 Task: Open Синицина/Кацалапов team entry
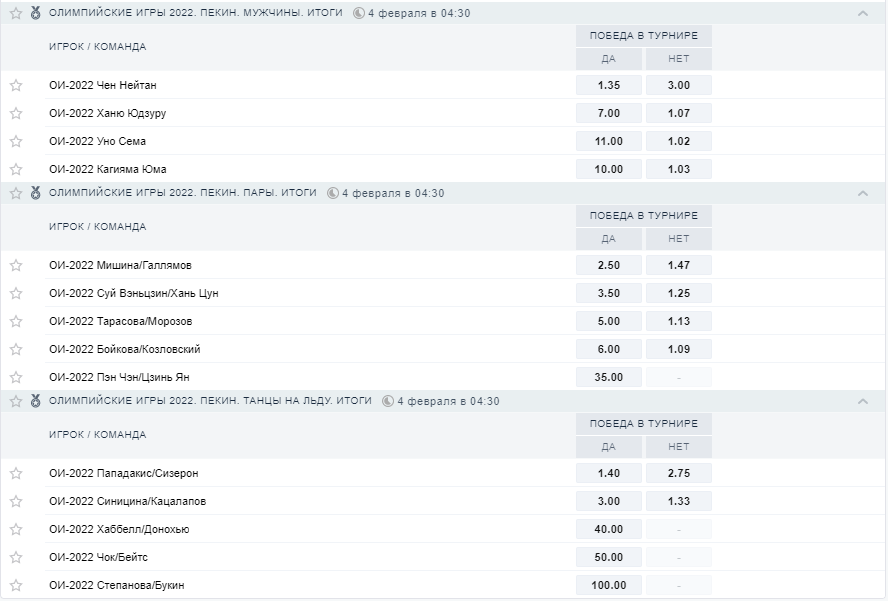(x=128, y=501)
